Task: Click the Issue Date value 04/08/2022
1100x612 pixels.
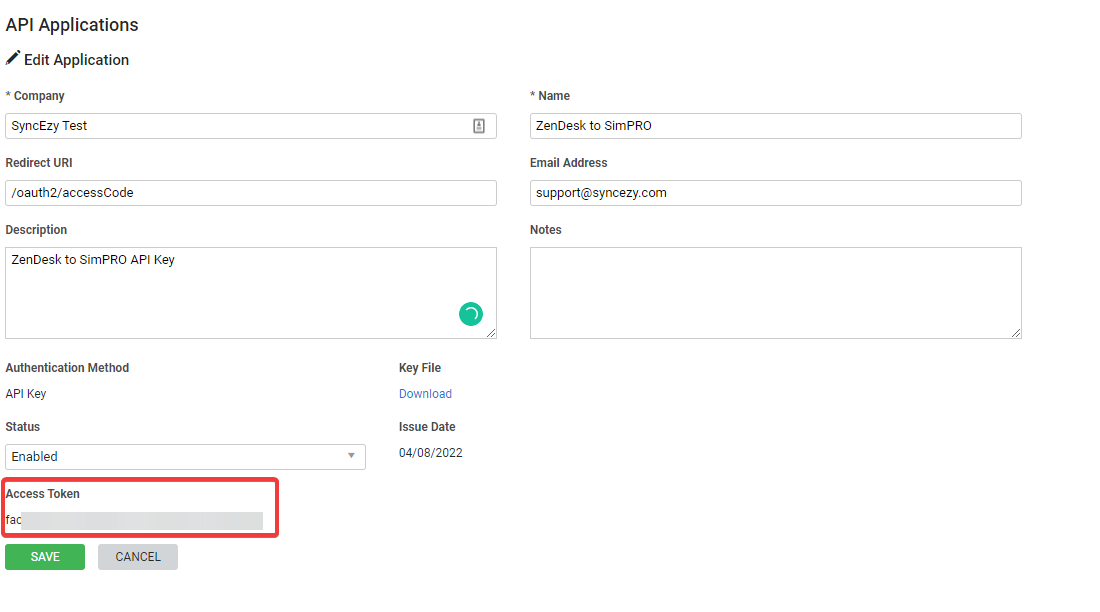Action: click(431, 453)
